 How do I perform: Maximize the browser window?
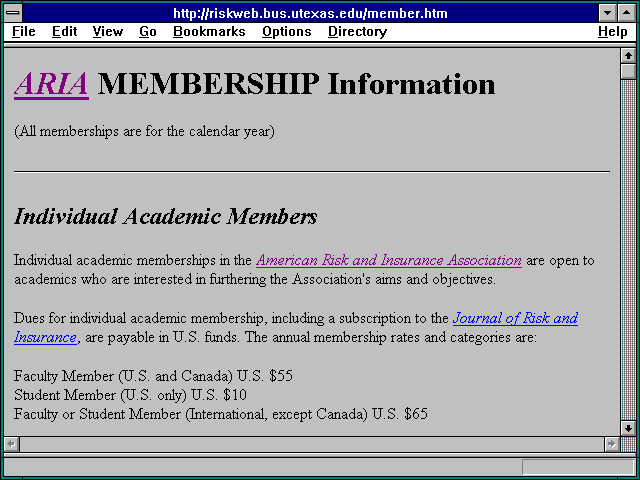click(x=627, y=13)
